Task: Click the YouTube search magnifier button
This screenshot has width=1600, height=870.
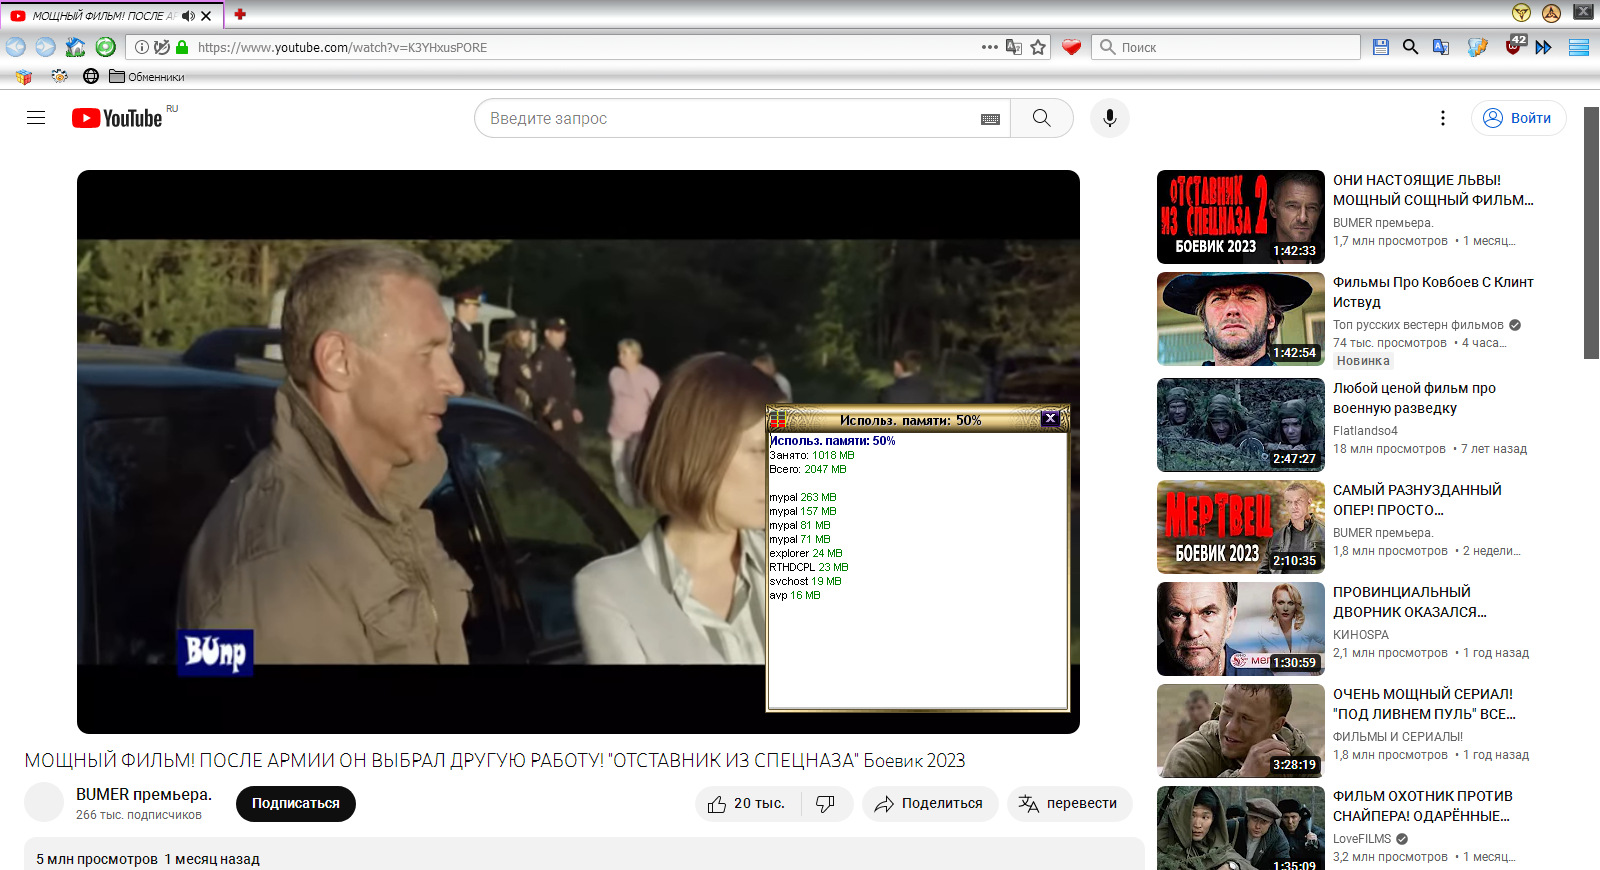Action: click(1041, 118)
